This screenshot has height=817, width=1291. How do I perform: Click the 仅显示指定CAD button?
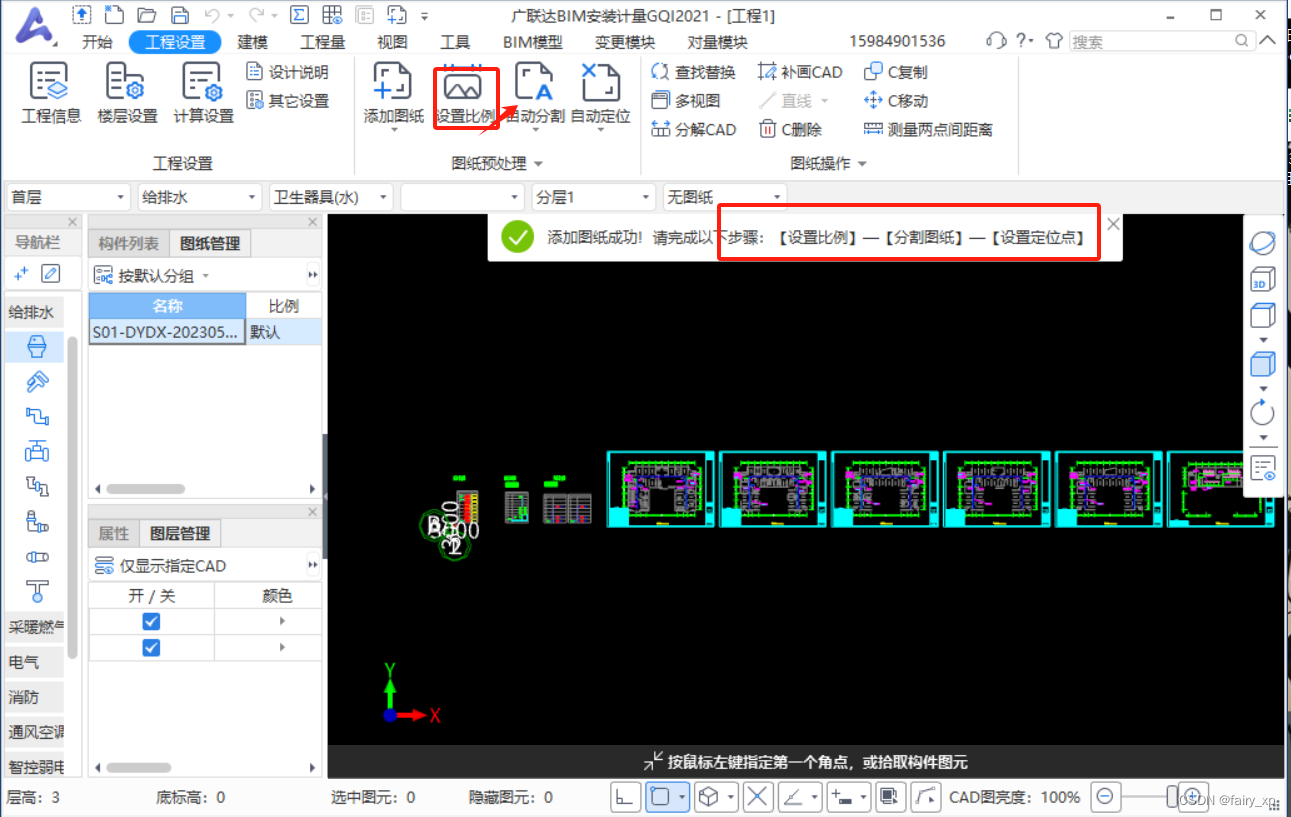160,566
